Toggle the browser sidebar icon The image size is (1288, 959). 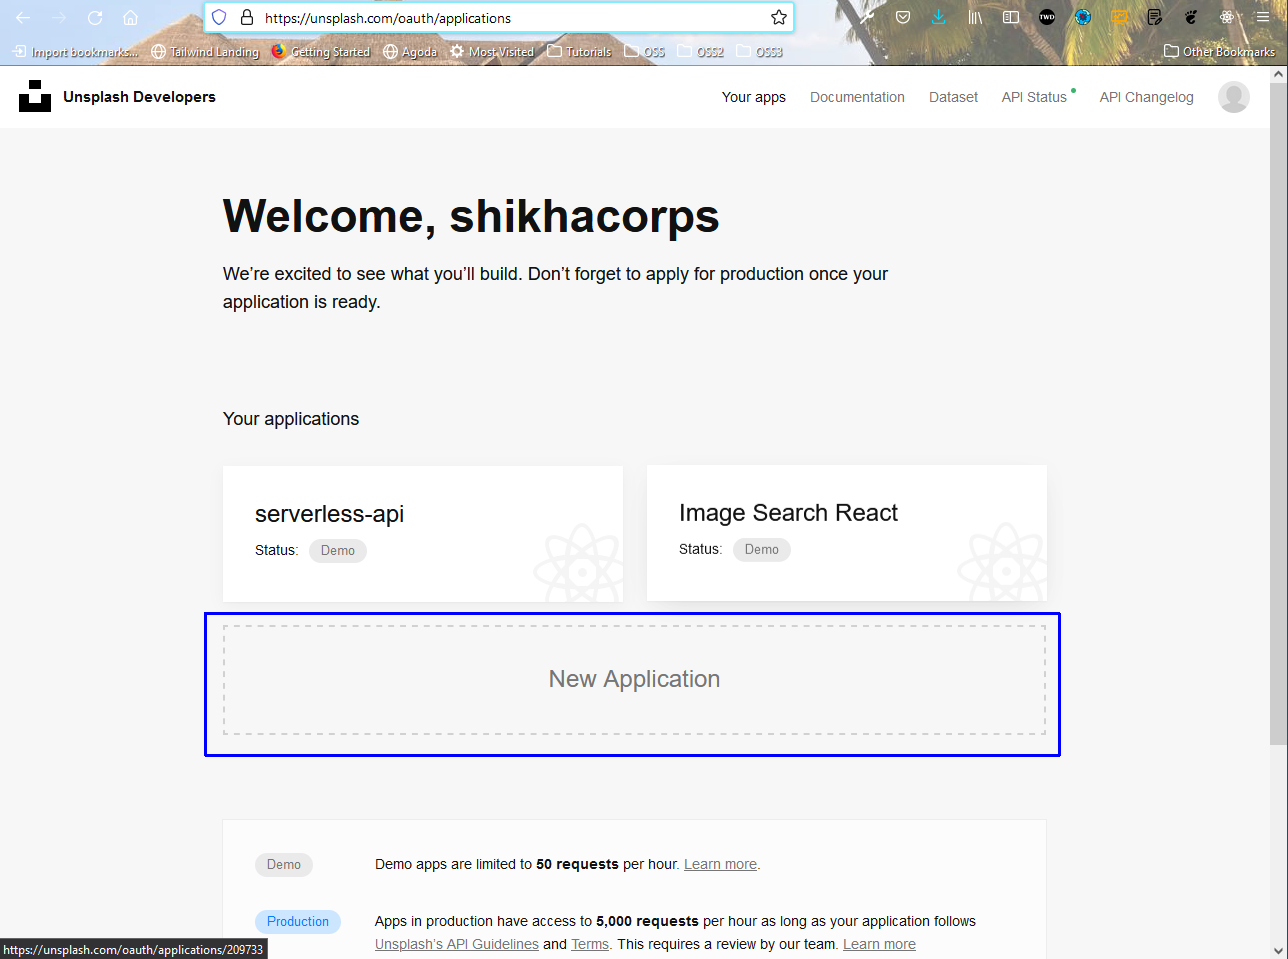click(1011, 17)
